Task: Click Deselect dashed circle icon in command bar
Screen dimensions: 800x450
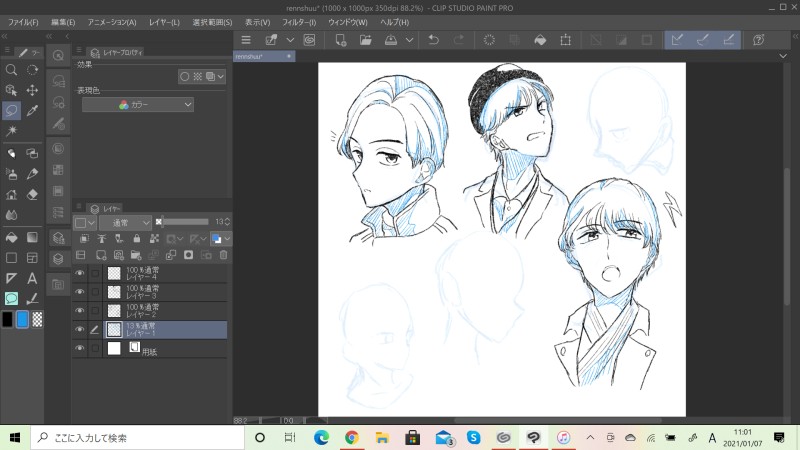Action: pyautogui.click(x=489, y=40)
